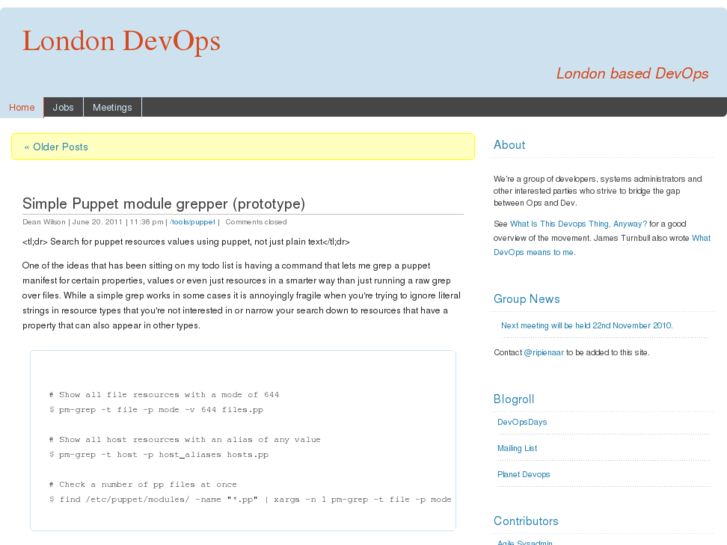
Task: Open the Mailing List blogroll link
Action: click(517, 448)
